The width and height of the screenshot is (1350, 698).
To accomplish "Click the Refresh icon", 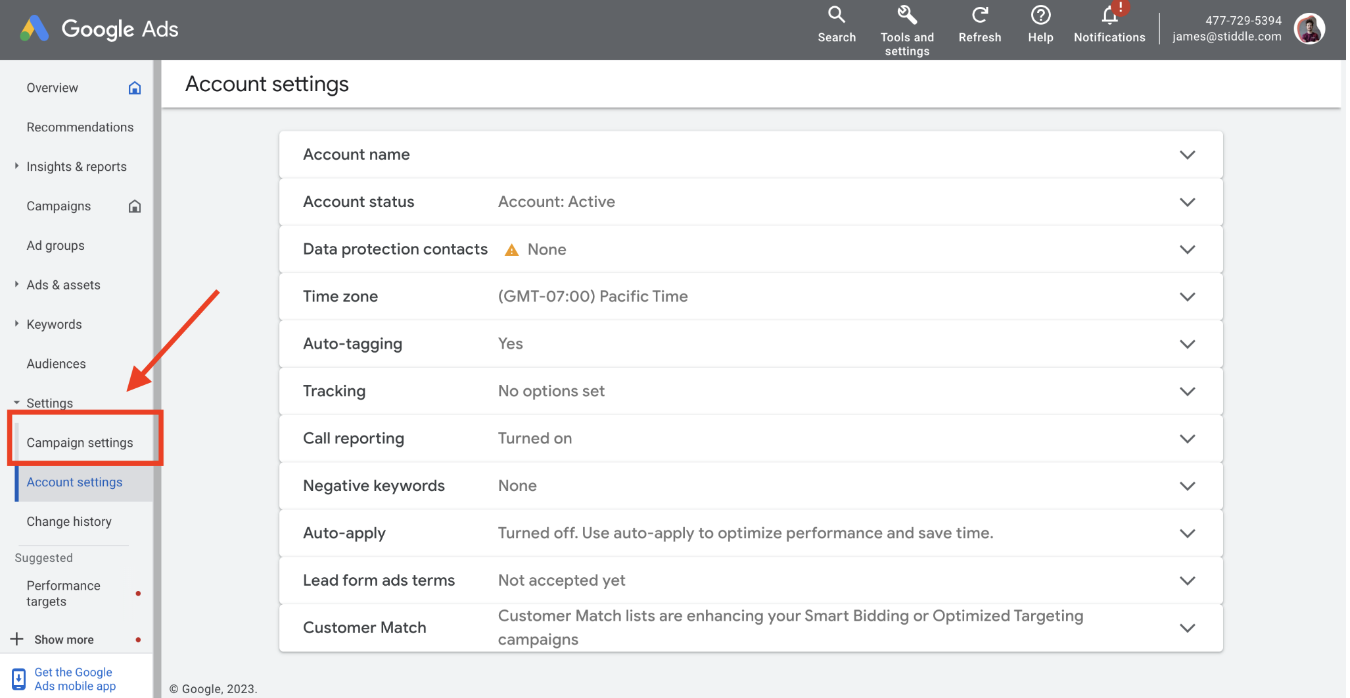I will tap(980, 15).
